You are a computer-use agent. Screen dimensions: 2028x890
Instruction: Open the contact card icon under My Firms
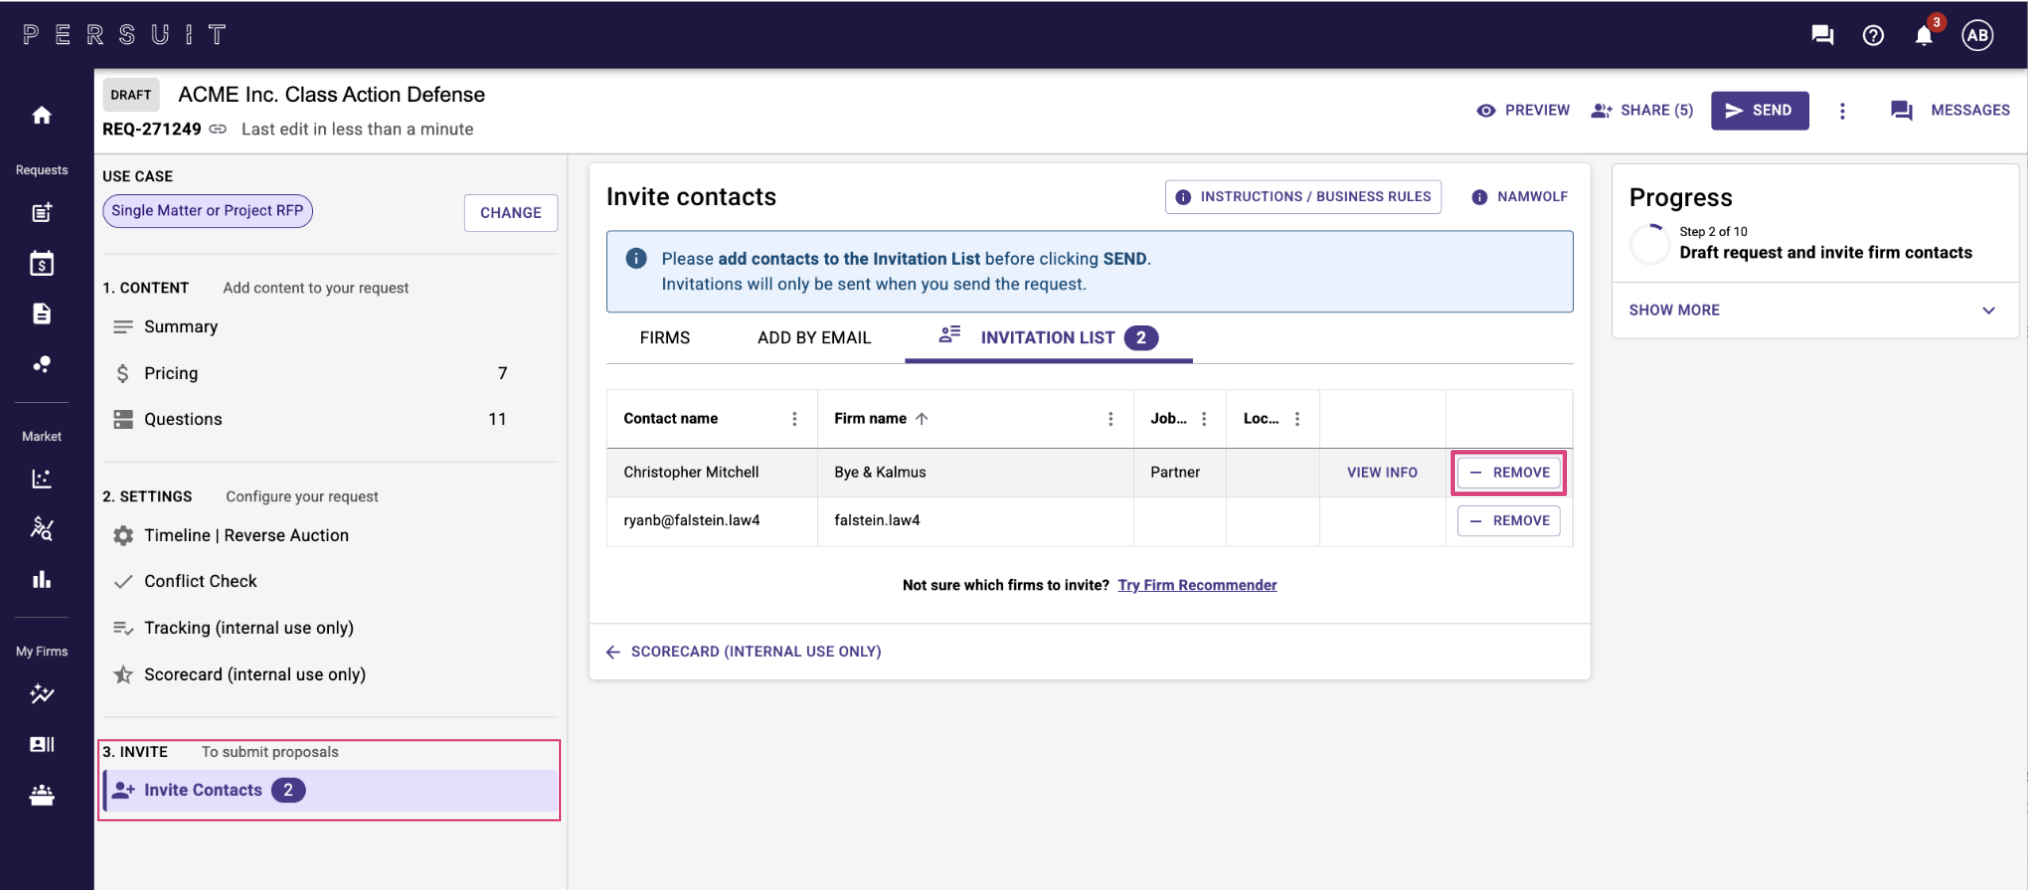pos(41,744)
